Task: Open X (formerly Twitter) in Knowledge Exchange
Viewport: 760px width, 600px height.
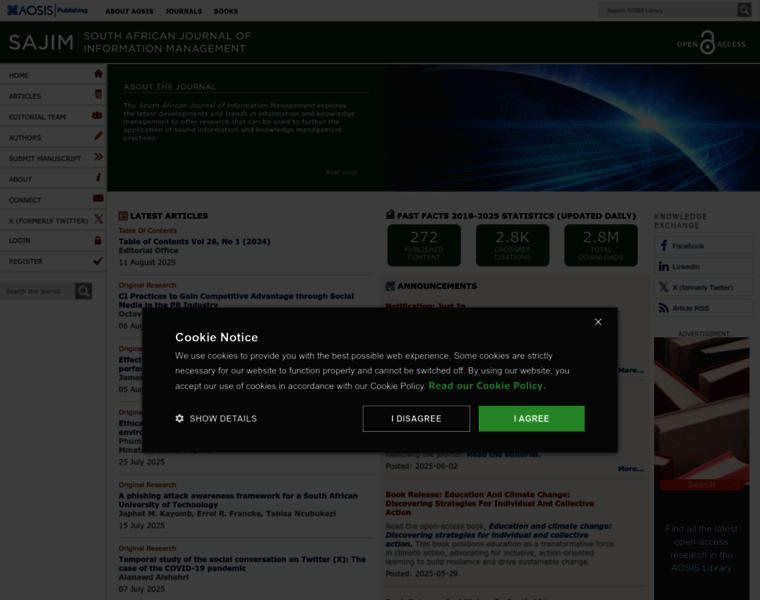Action: tap(703, 287)
